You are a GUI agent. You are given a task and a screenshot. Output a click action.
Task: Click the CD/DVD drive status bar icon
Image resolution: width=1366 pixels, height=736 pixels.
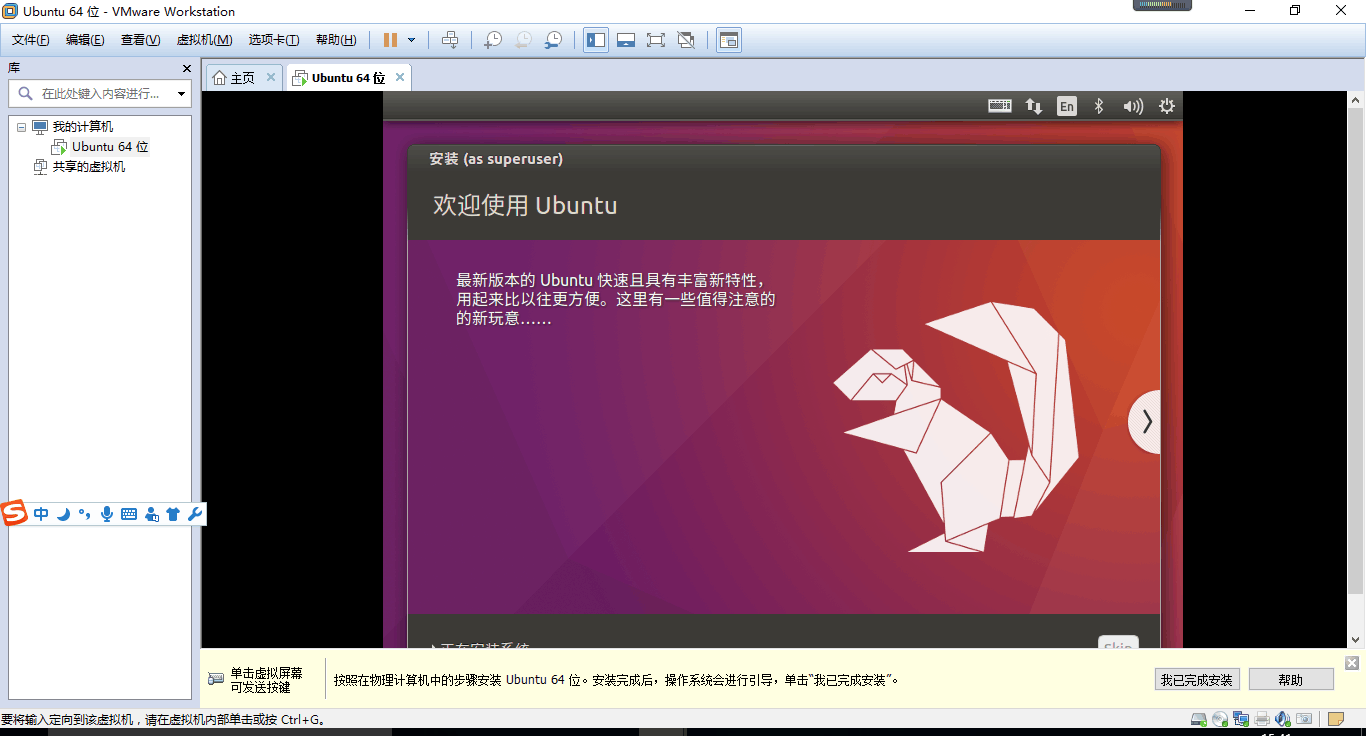click(1219, 719)
